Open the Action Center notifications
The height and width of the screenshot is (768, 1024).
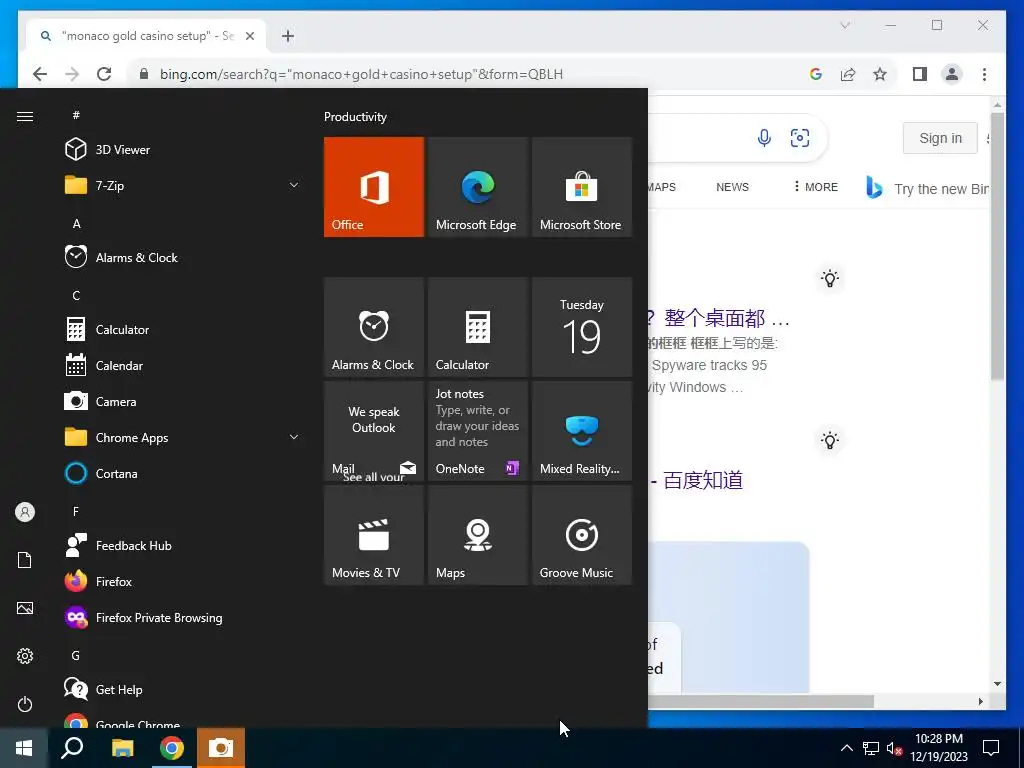point(991,748)
